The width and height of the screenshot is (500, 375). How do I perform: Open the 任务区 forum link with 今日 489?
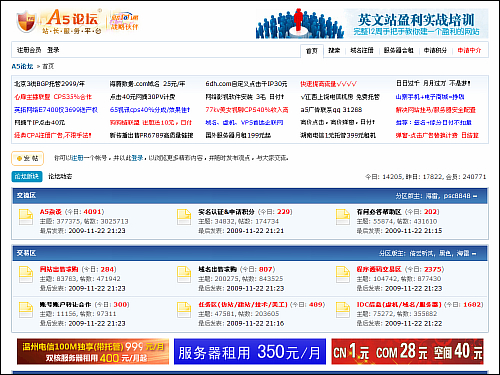pyautogui.click(x=243, y=304)
